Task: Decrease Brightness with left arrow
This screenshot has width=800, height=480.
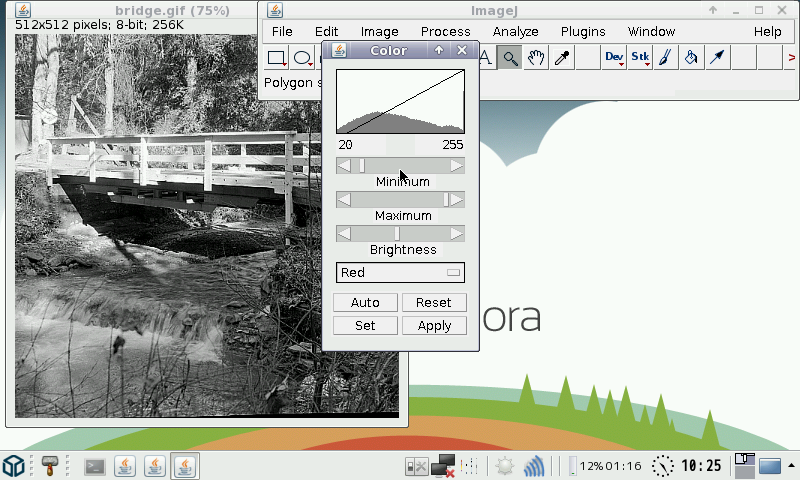Action: [344, 234]
